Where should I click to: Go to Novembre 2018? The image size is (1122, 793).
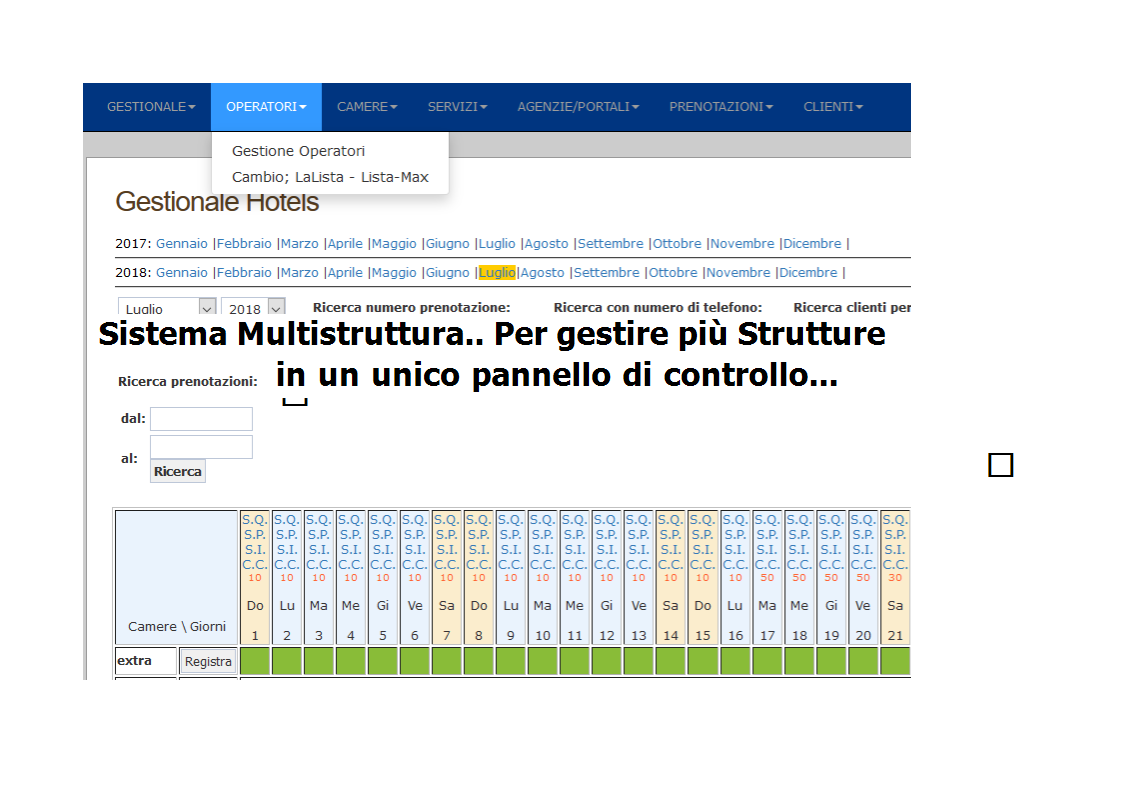(738, 273)
